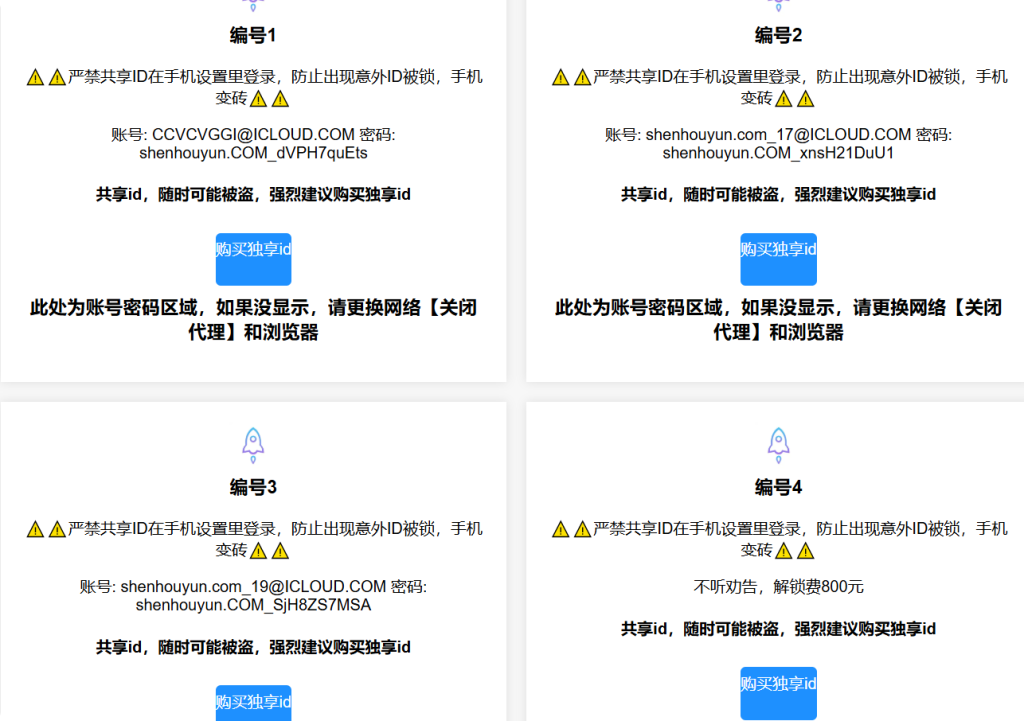Click the rocket icon above 编号3

pos(252,441)
